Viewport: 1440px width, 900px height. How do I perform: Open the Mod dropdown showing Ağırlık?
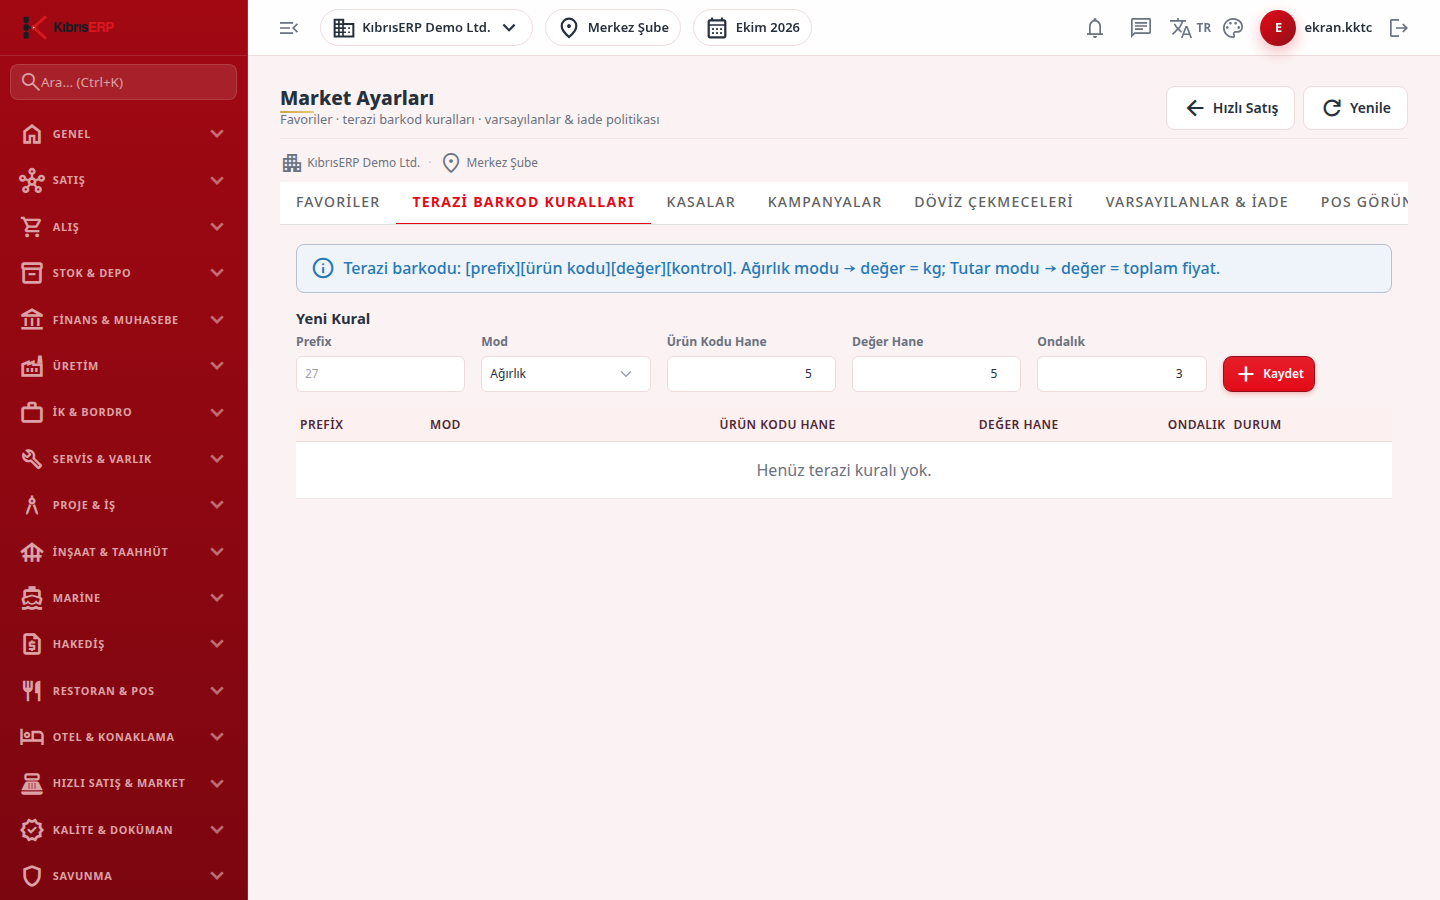pos(566,374)
